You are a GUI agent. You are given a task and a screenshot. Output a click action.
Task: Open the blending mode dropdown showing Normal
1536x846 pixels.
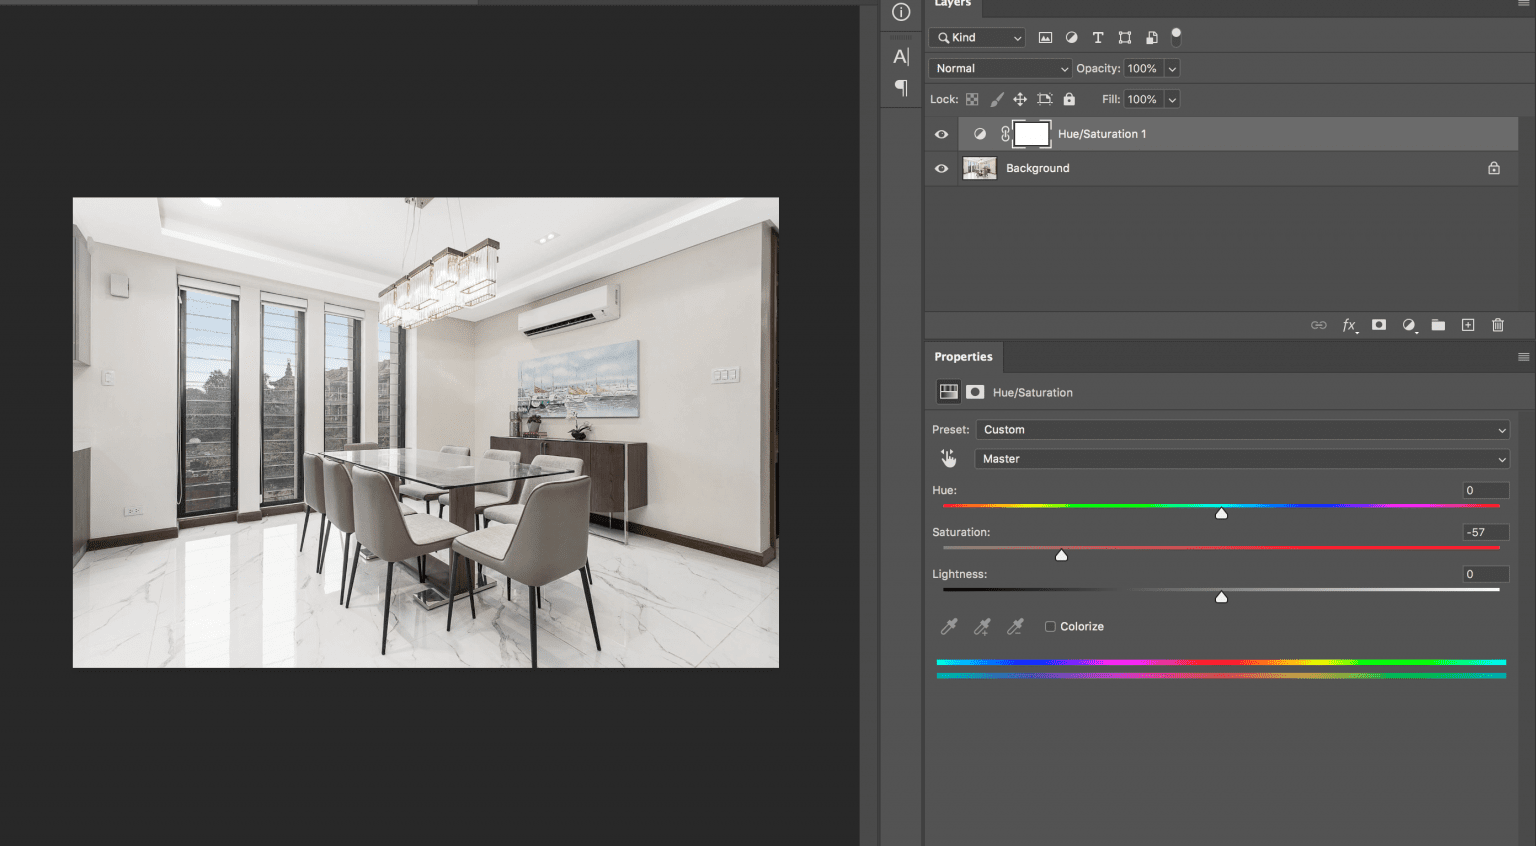coord(998,68)
